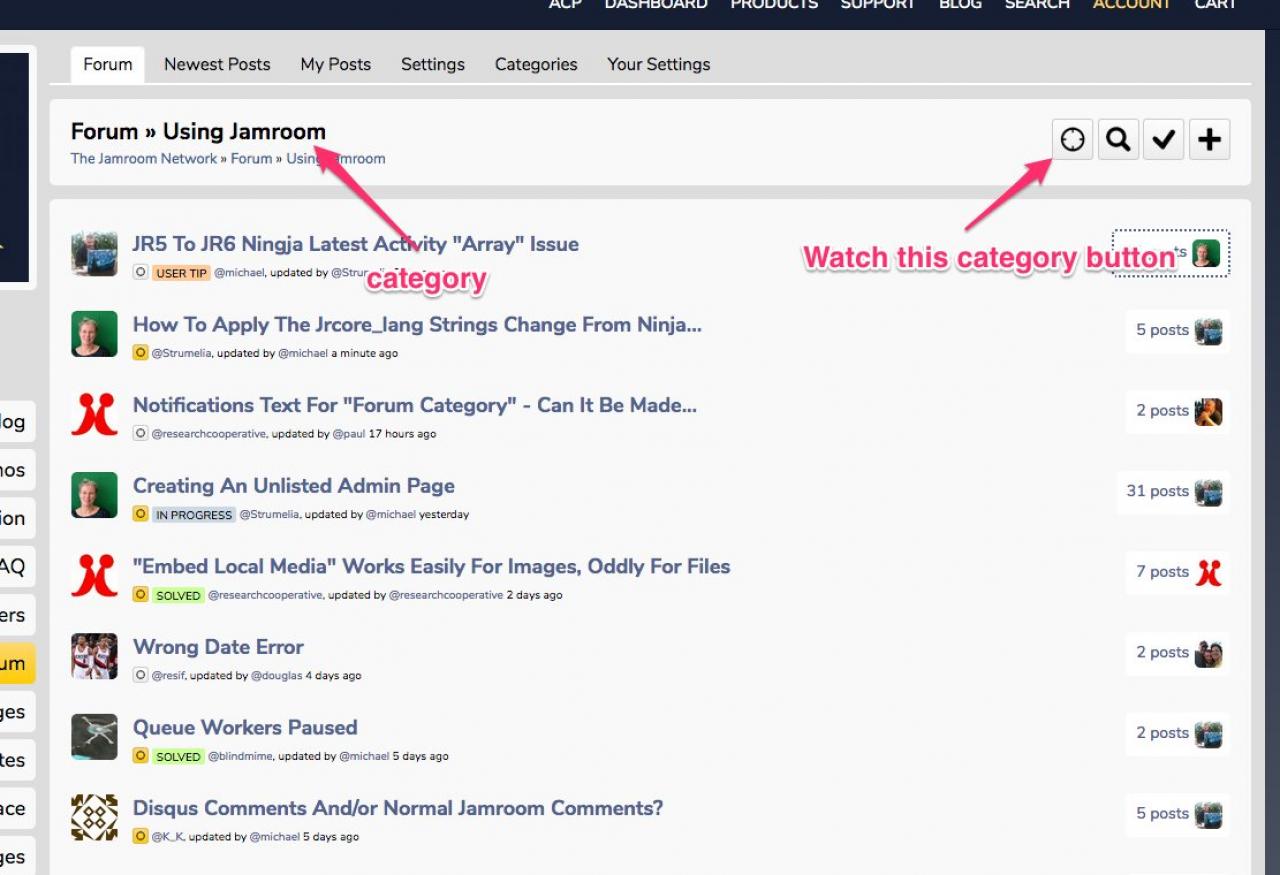
Task: Switch to the Newest Posts tab
Action: coord(217,64)
